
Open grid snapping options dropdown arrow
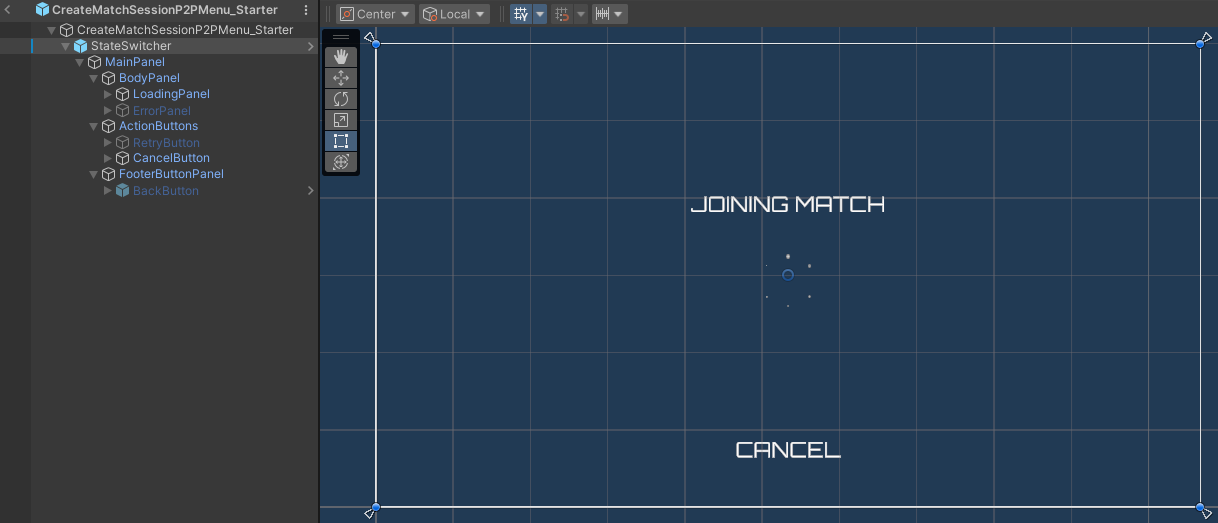(x=581, y=14)
